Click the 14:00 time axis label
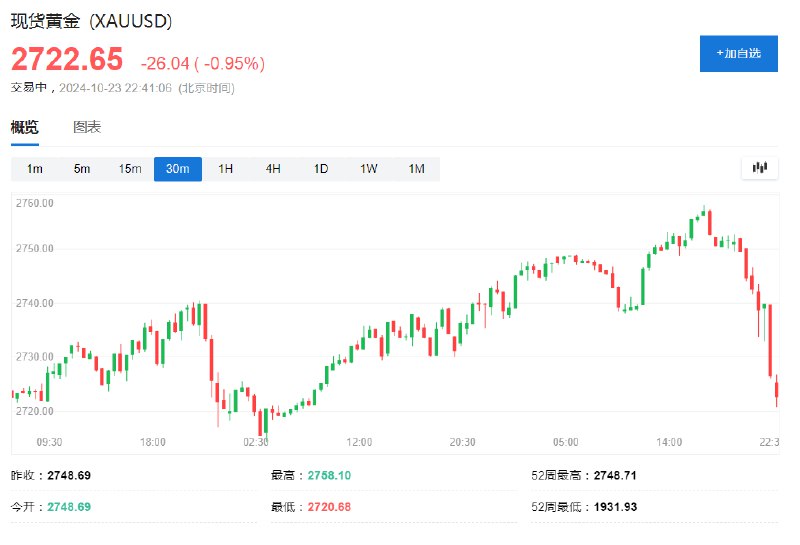Screen dimensions: 800x545 [x=669, y=442]
